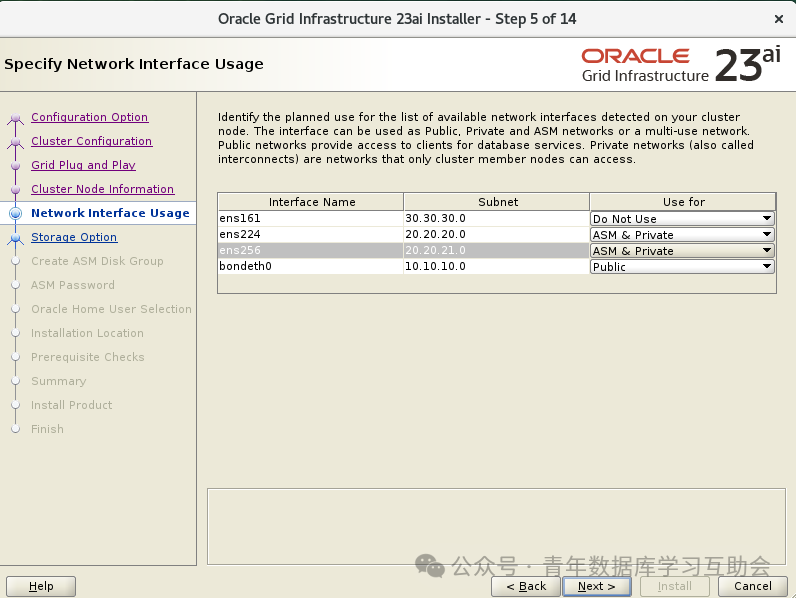
Task: Select the bondeth0 interface name cell
Action: tap(311, 266)
